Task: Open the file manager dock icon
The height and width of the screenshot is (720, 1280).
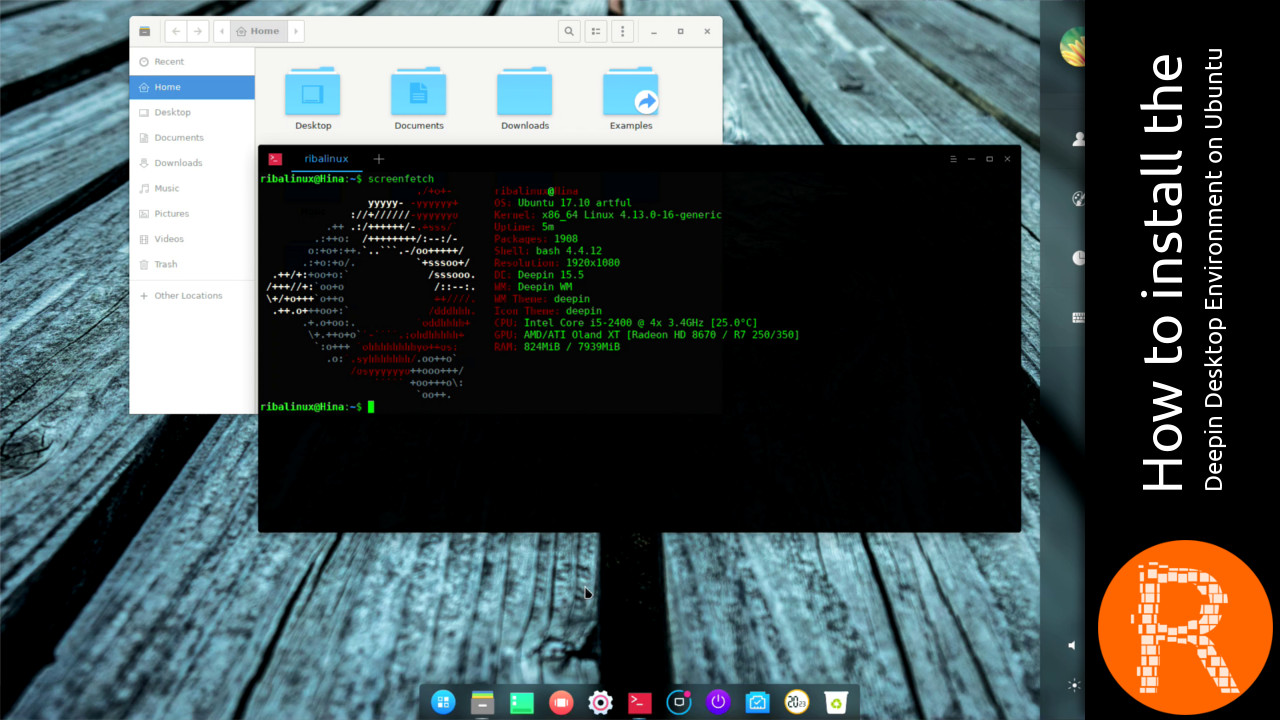Action: pos(483,702)
